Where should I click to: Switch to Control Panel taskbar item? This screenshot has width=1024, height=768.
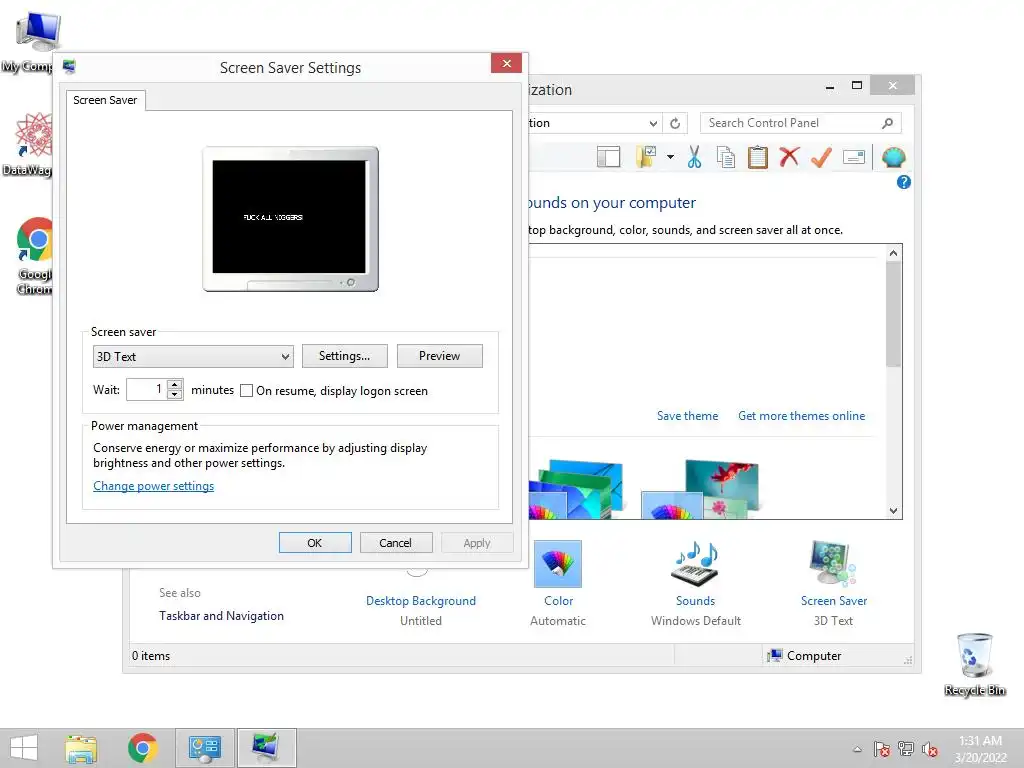(x=204, y=748)
